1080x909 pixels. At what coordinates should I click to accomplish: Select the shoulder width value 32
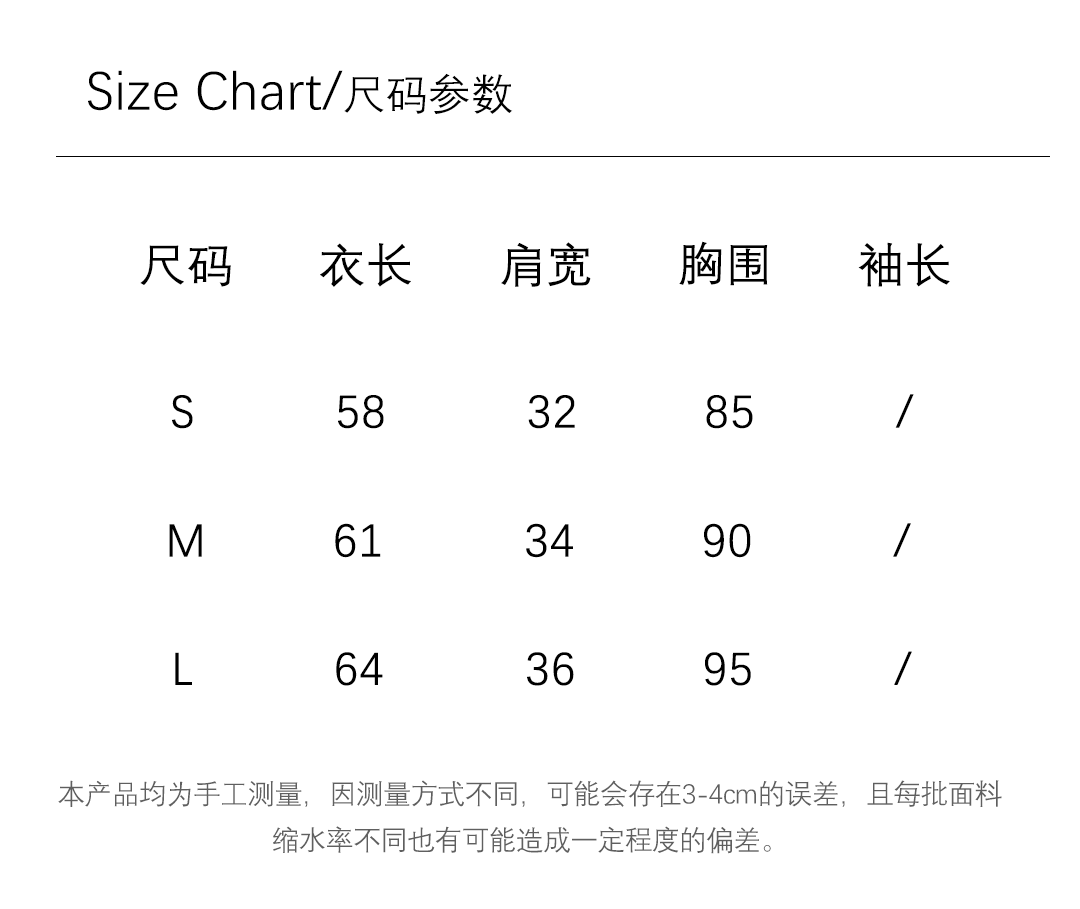pyautogui.click(x=551, y=412)
